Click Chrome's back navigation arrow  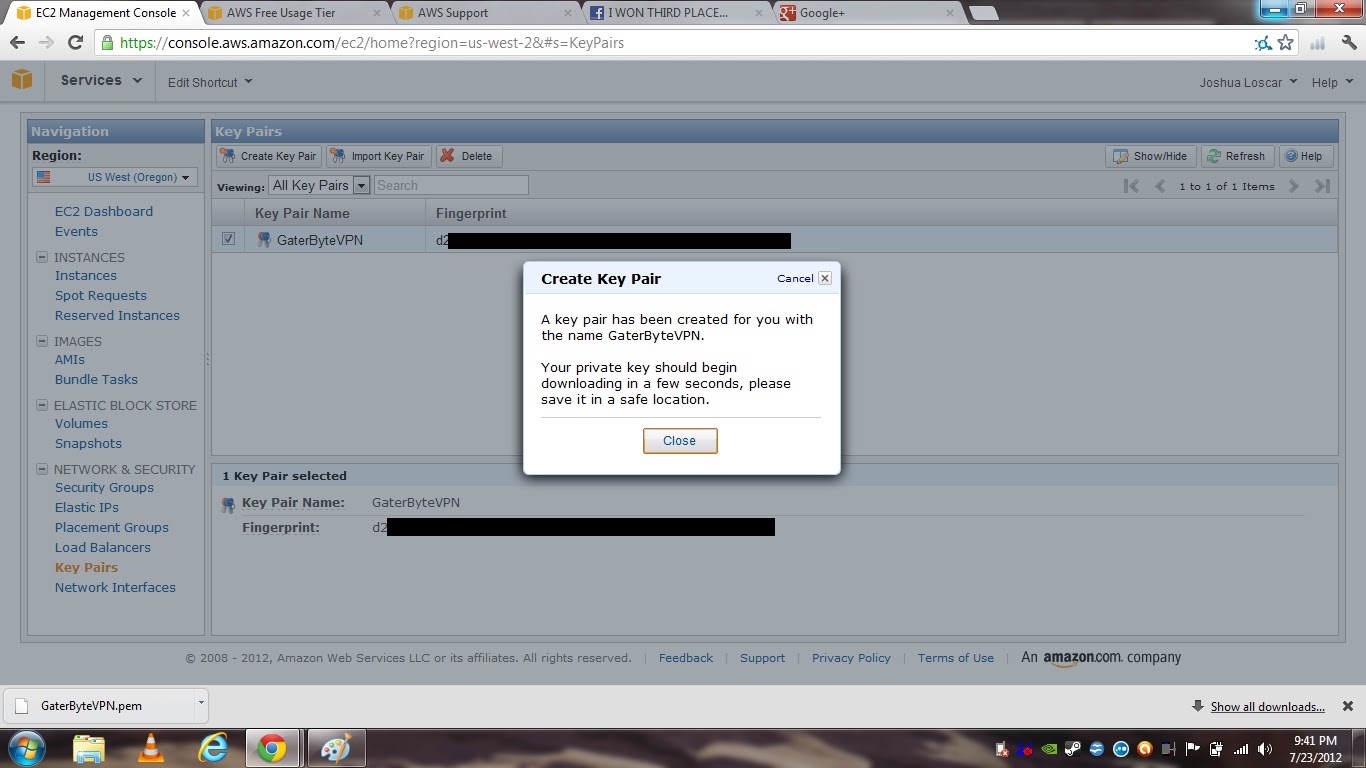[17, 43]
